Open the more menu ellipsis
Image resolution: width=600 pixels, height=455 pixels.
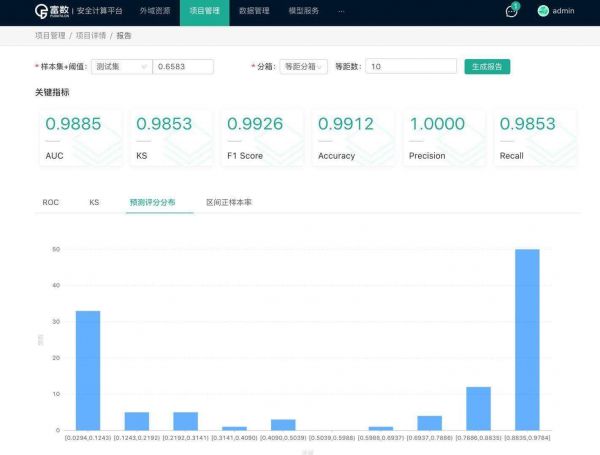[341, 12]
